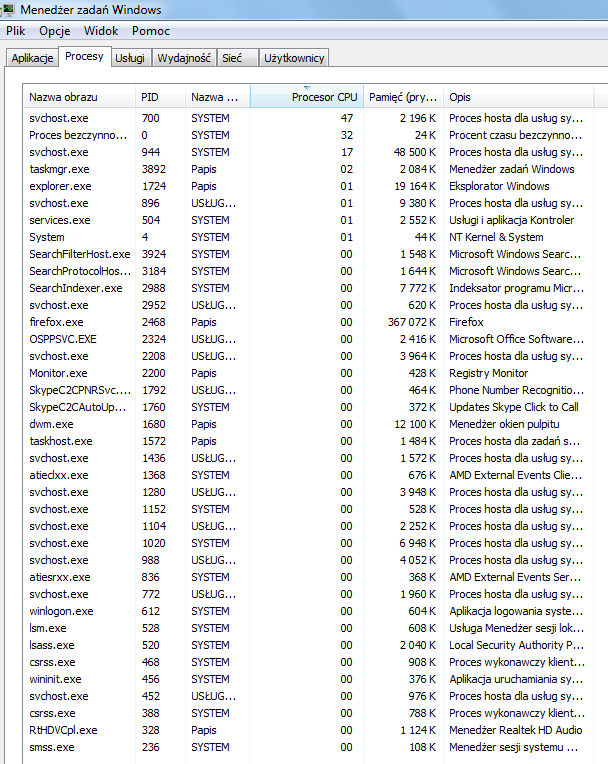The width and height of the screenshot is (608, 764).
Task: Select svchost.exe with PID 2208
Action: click(x=308, y=356)
